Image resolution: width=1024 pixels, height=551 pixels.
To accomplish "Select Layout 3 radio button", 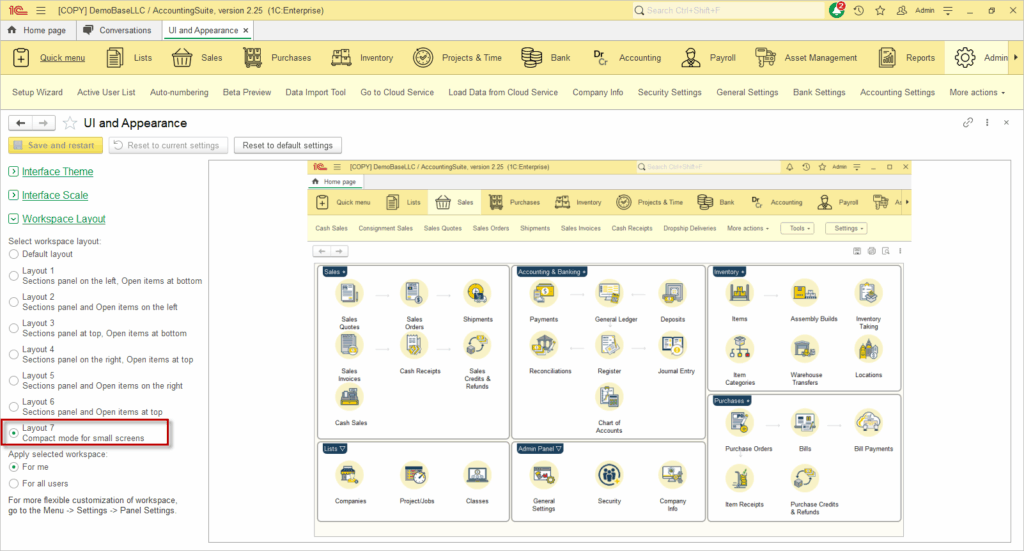I will 14,328.
